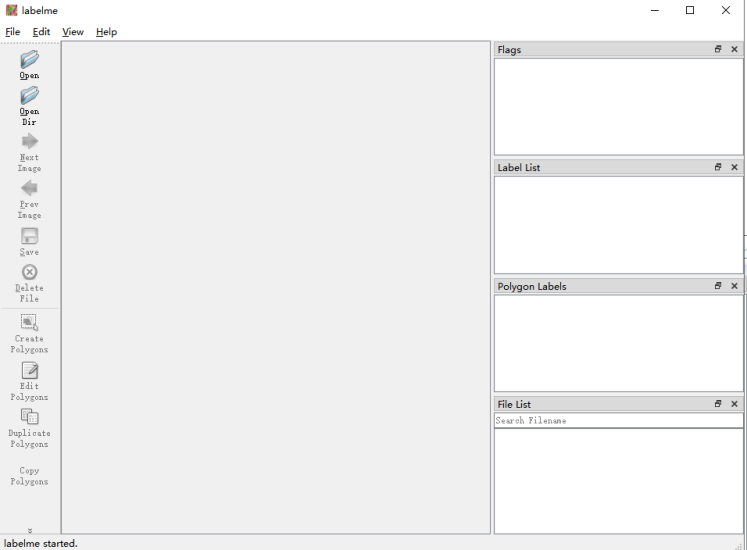Minimize the labelme window

655,10
